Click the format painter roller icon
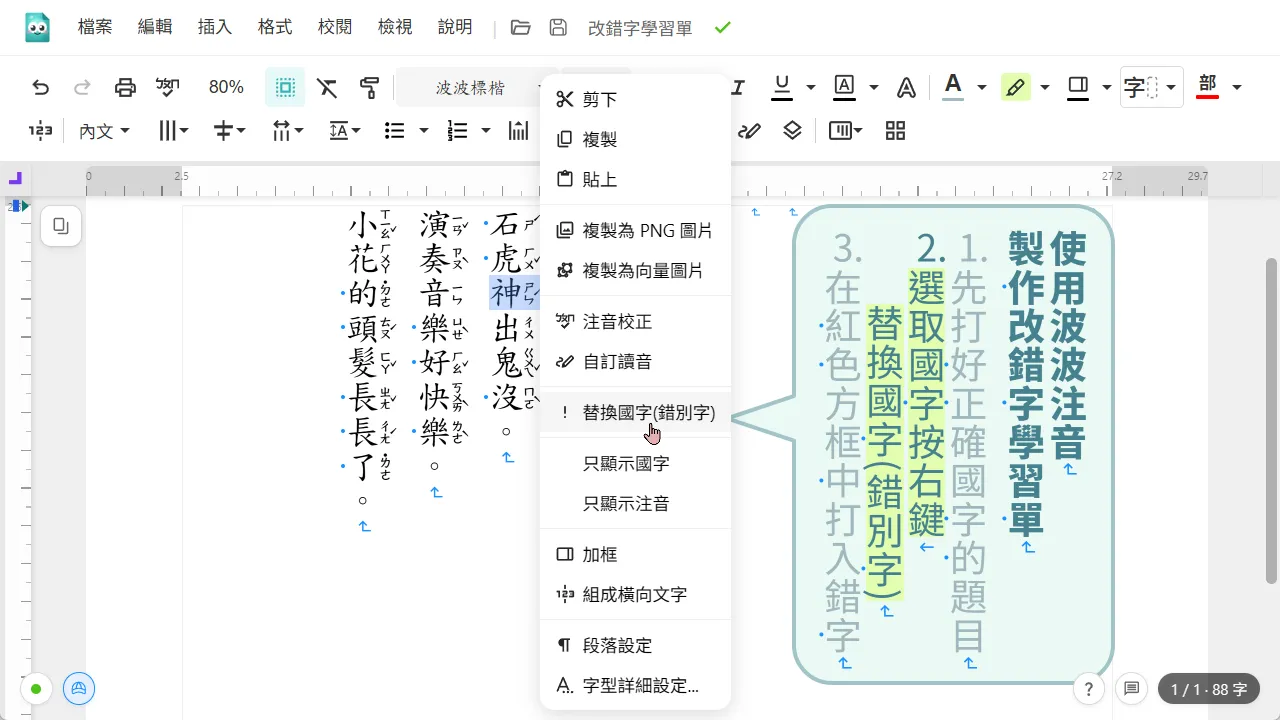This screenshot has width=1280, height=720. tap(369, 87)
